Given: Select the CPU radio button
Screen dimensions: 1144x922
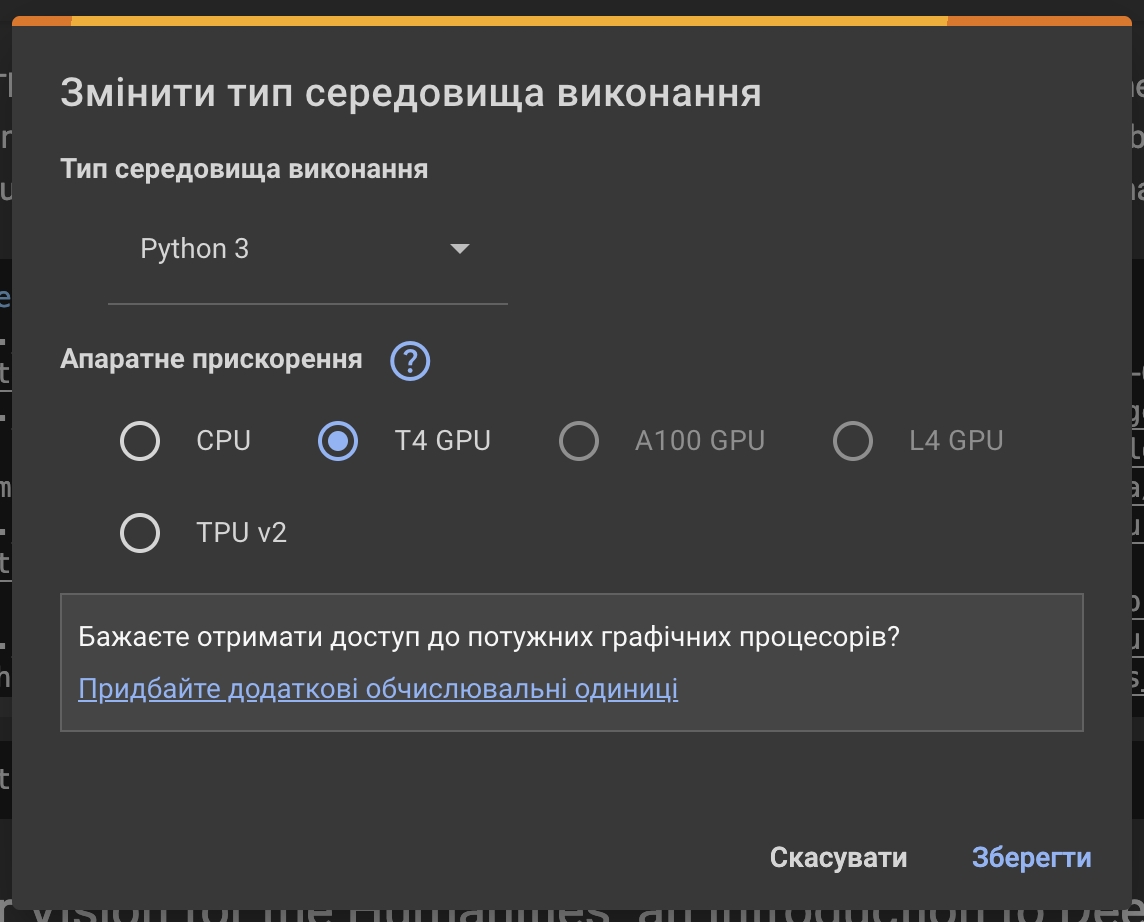Looking at the screenshot, I should (x=140, y=441).
